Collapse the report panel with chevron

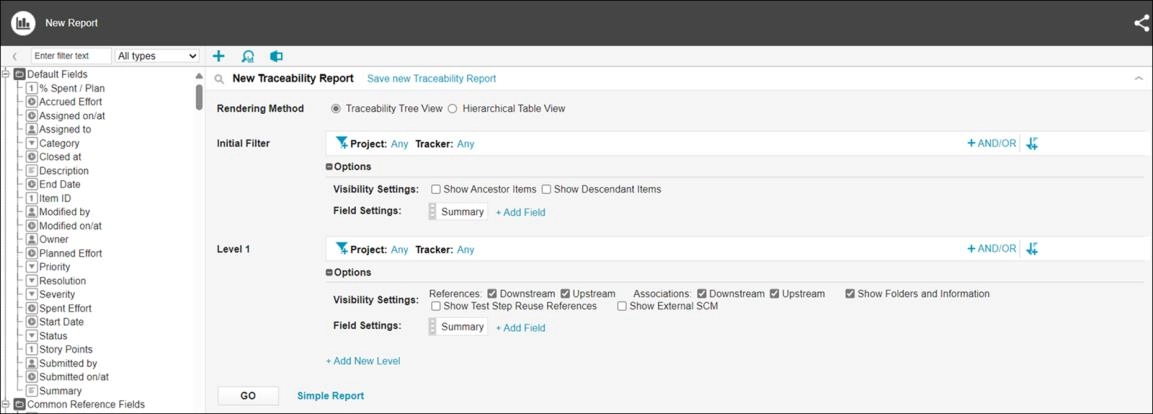1138,79
